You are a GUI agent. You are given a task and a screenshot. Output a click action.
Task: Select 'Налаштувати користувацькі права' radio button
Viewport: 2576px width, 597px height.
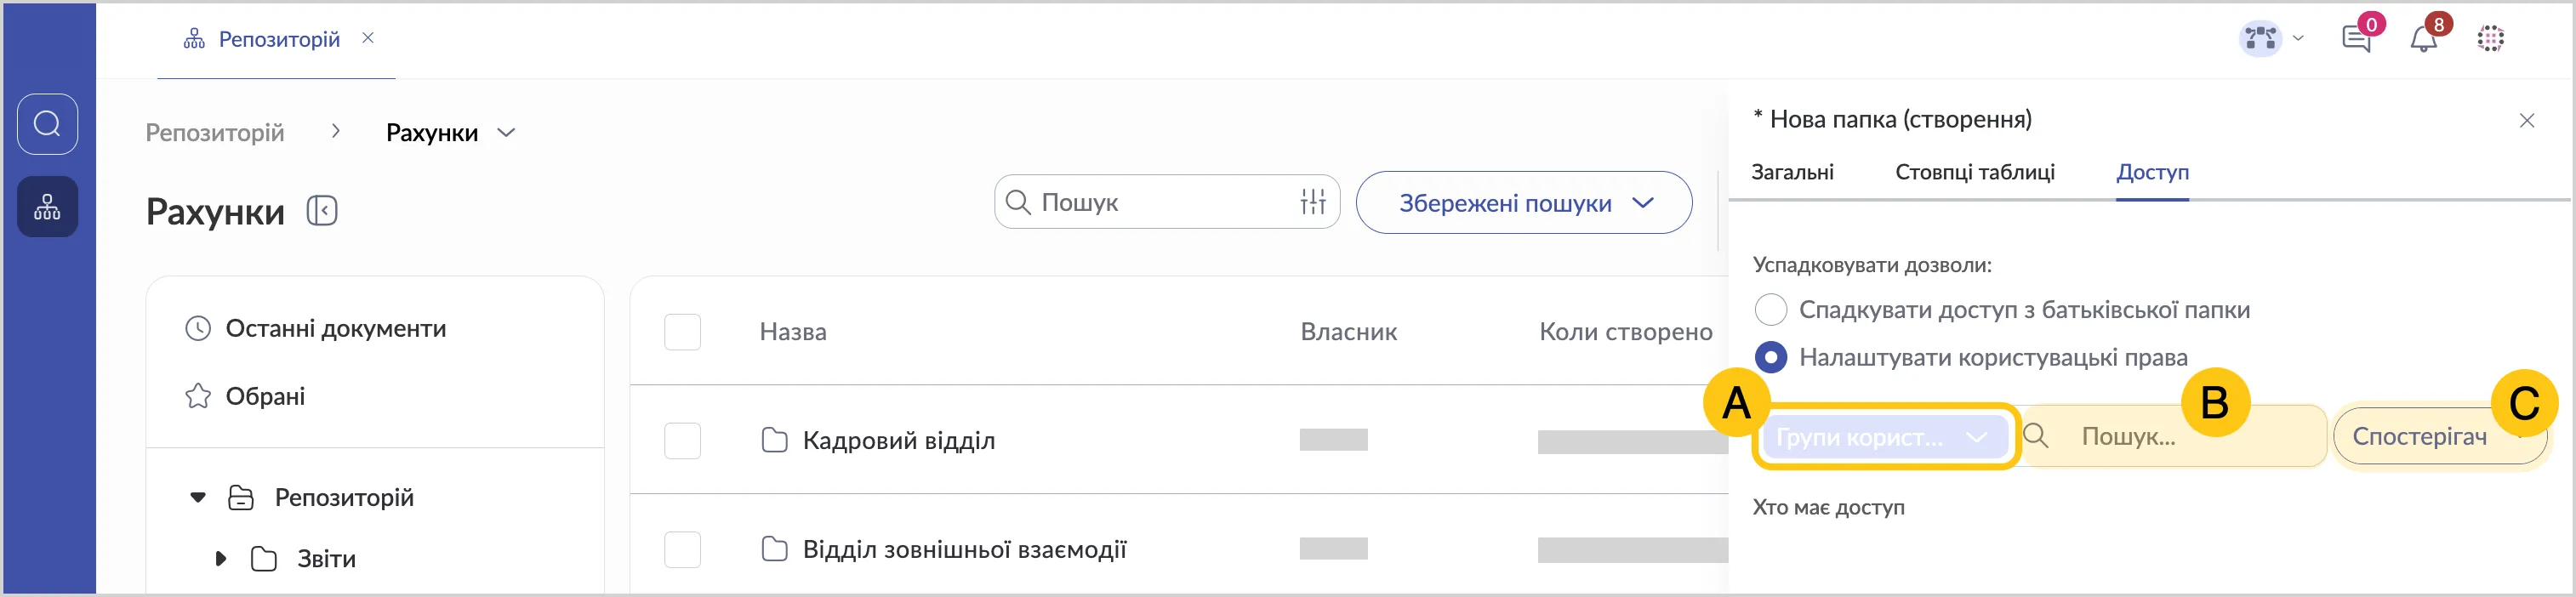(x=1771, y=357)
